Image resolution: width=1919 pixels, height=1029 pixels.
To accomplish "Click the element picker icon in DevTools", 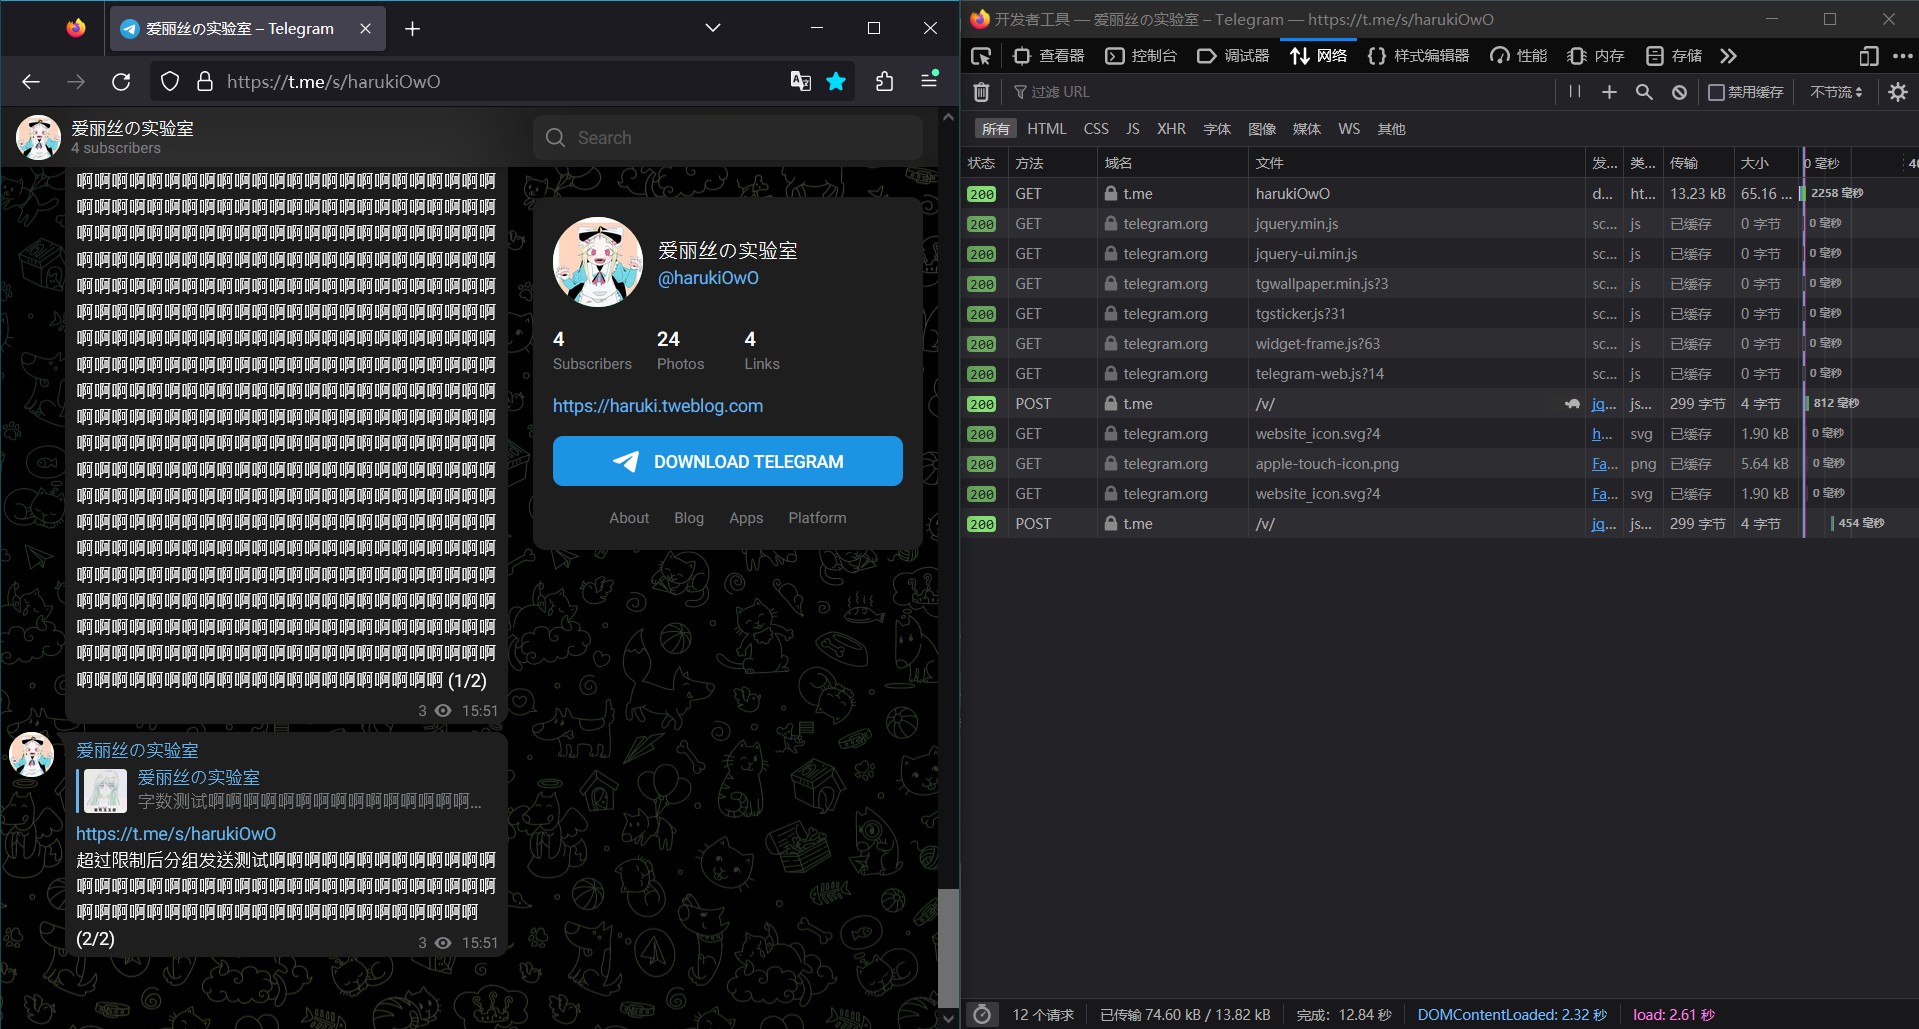I will pos(981,56).
